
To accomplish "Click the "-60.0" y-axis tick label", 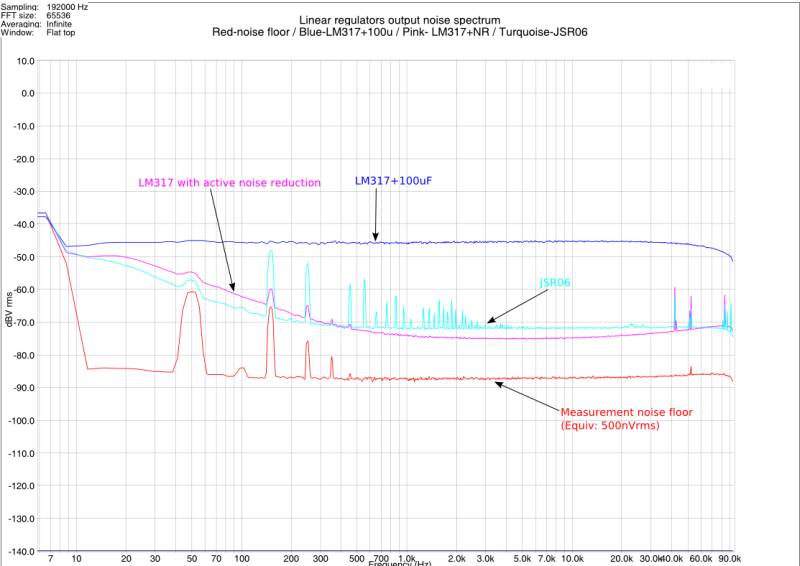I will coord(24,289).
